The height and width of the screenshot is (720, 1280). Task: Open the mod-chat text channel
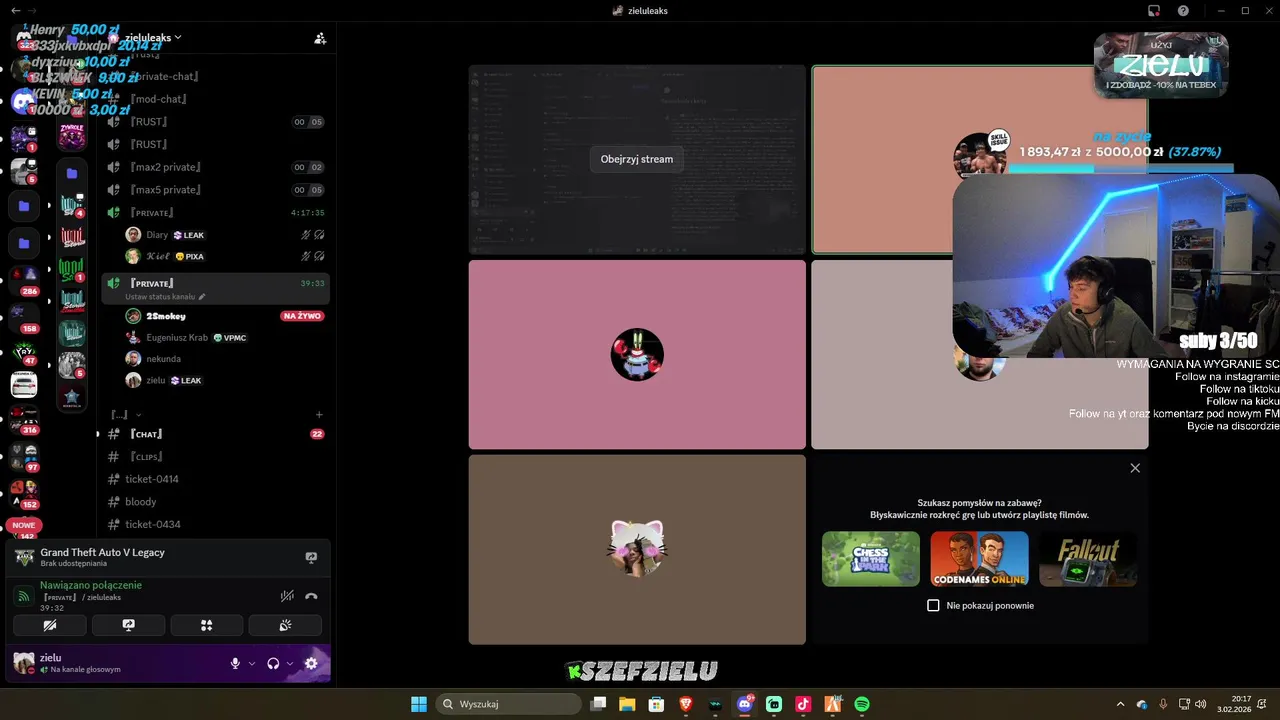click(215, 99)
